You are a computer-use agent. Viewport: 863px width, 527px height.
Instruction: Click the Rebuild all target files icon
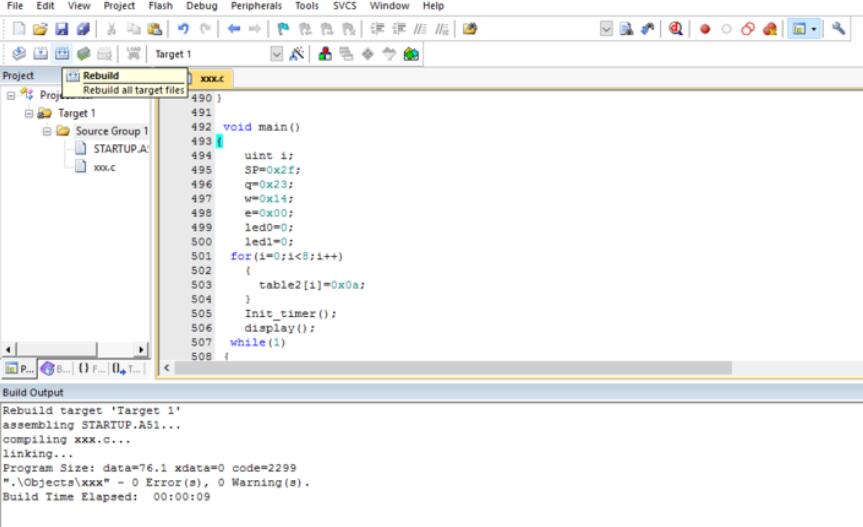click(x=62, y=54)
